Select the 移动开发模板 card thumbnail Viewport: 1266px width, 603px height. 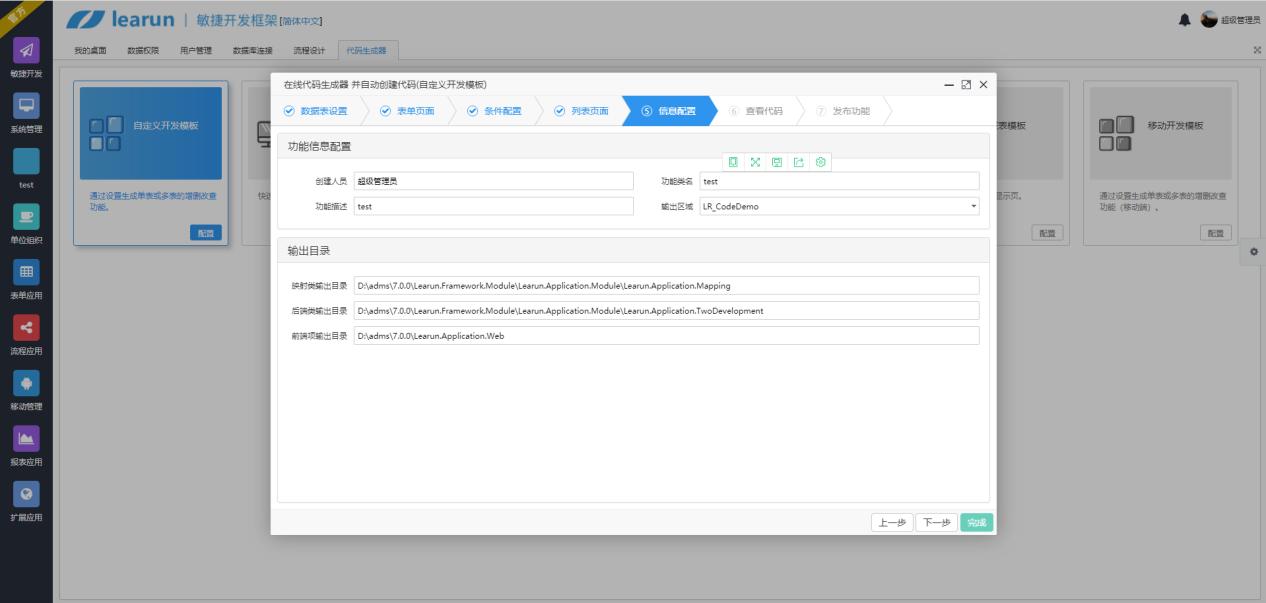tap(1161, 133)
